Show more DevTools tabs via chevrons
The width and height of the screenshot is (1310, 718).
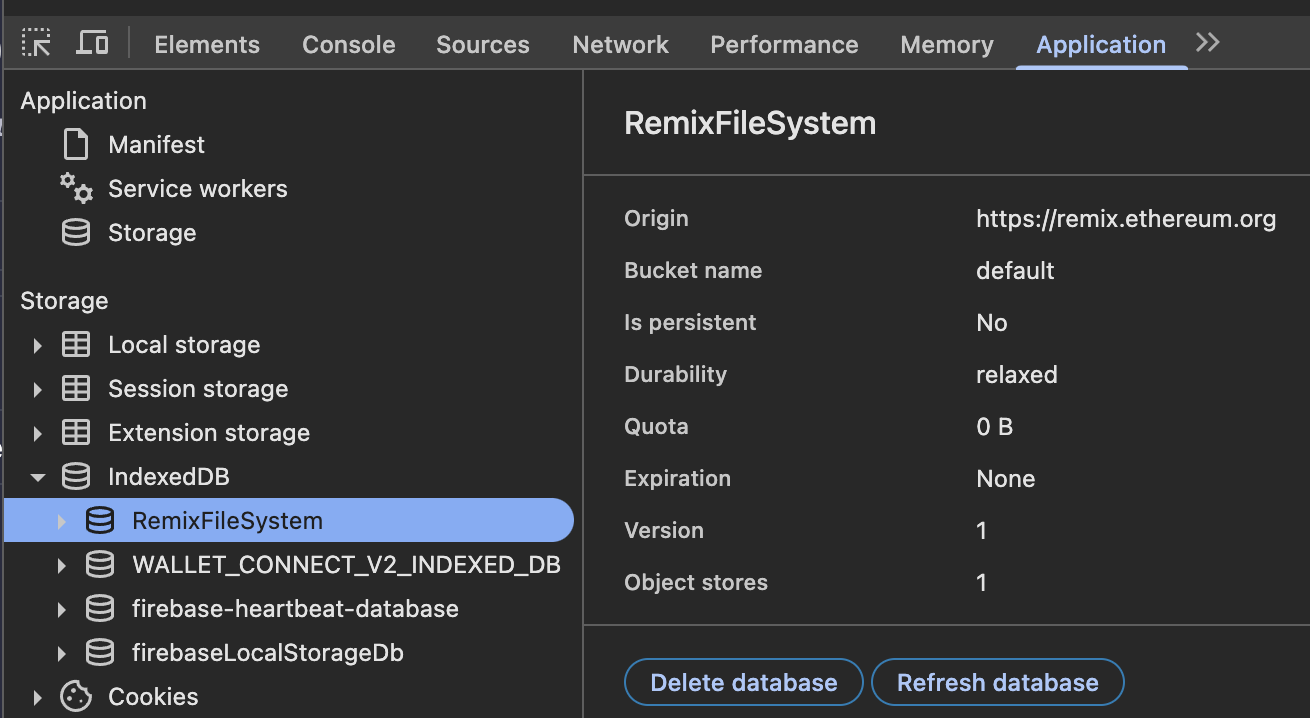coord(1208,43)
